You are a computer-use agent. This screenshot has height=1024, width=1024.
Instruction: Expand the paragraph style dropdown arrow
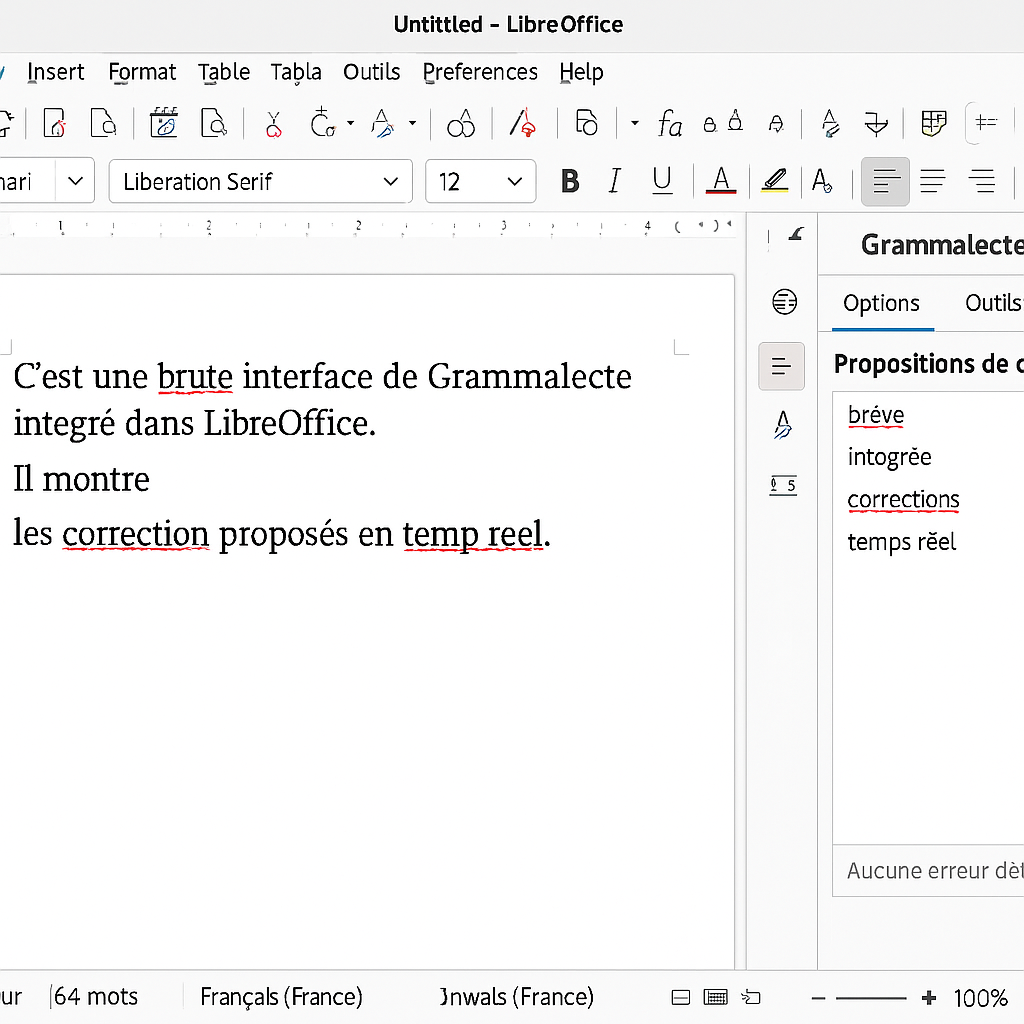pos(76,180)
